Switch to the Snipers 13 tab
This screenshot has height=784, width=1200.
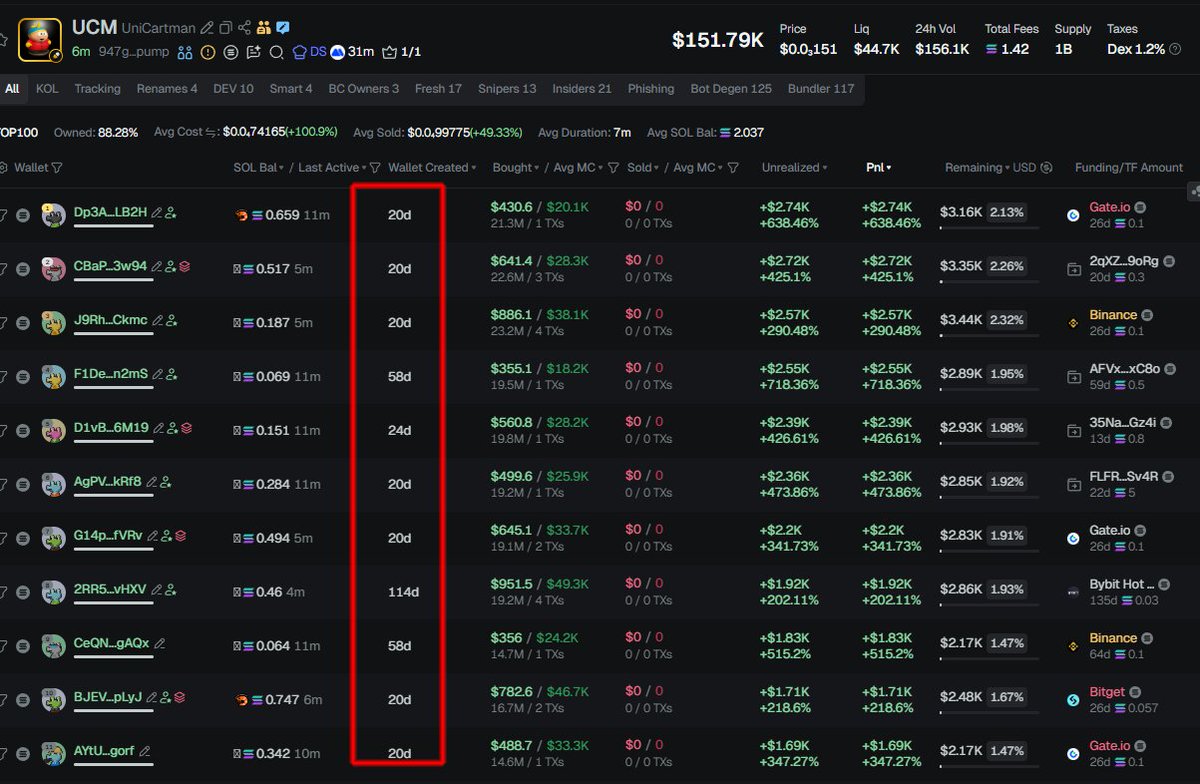507,89
